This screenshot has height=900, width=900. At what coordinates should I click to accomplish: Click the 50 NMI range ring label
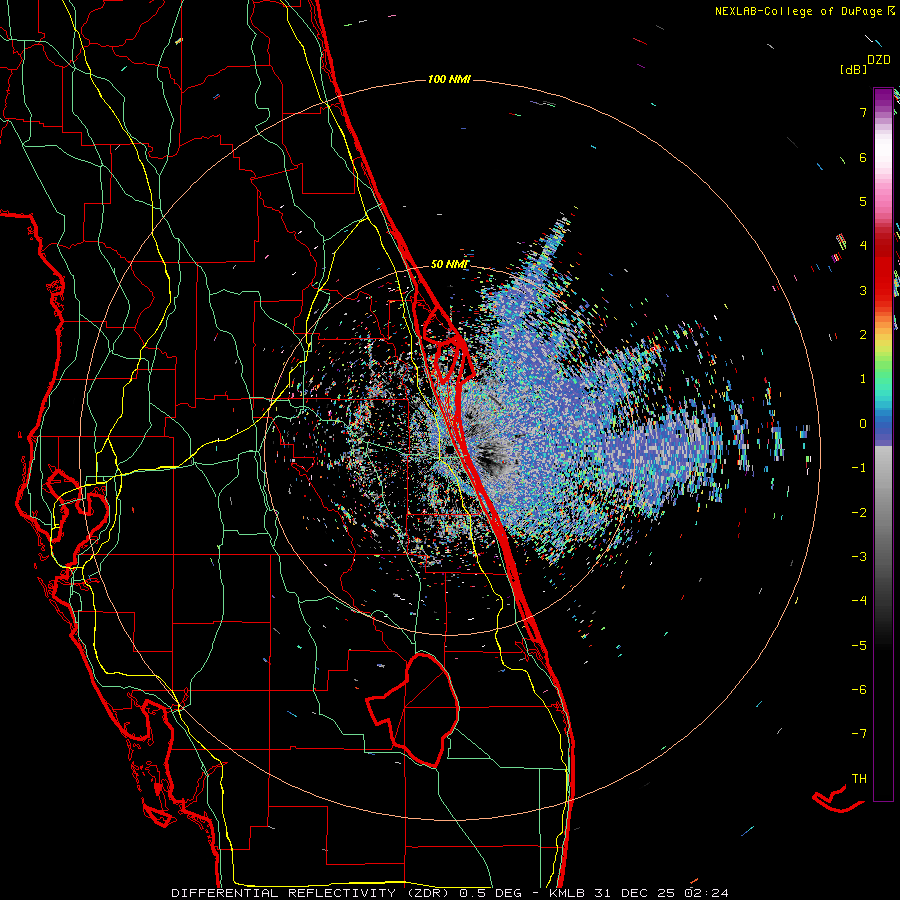click(449, 265)
